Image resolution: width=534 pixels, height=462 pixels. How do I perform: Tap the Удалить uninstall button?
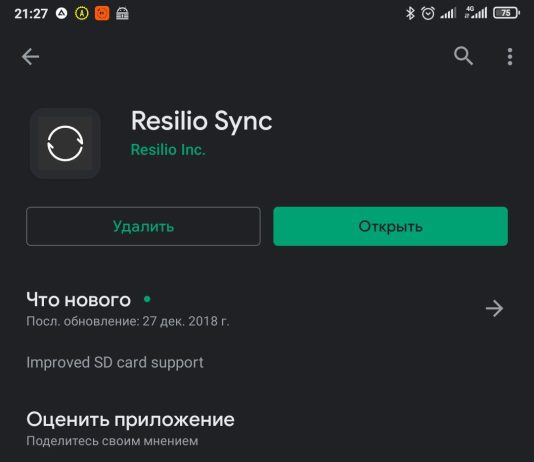point(143,226)
